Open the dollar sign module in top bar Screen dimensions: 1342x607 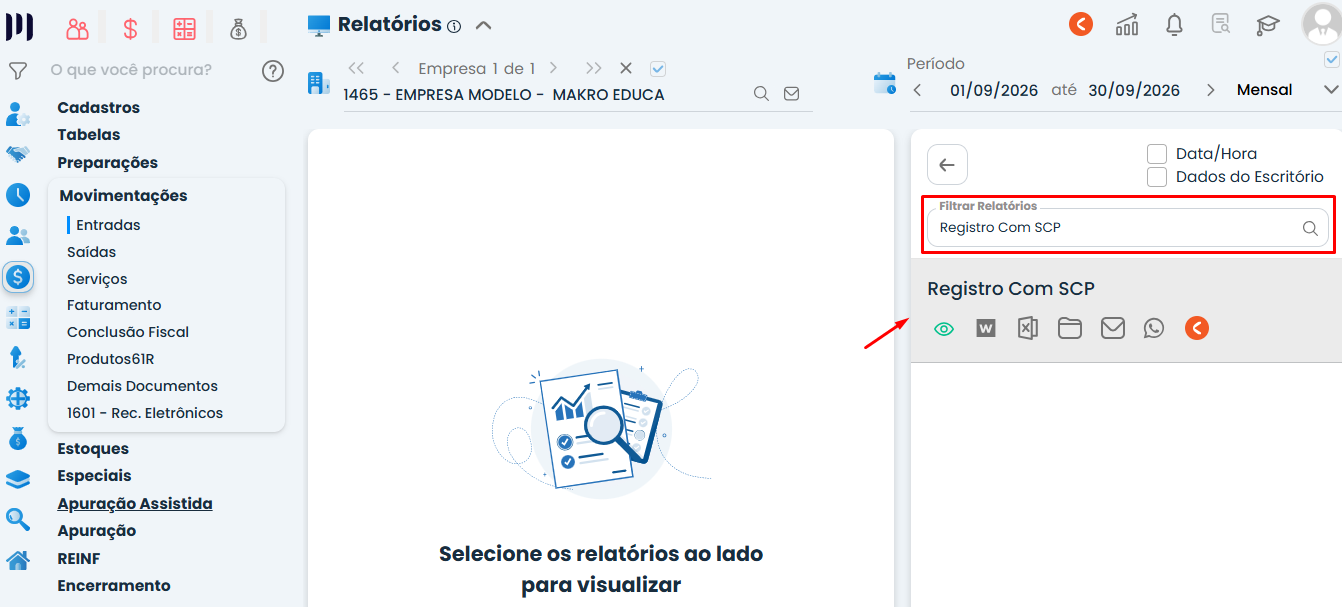click(131, 29)
